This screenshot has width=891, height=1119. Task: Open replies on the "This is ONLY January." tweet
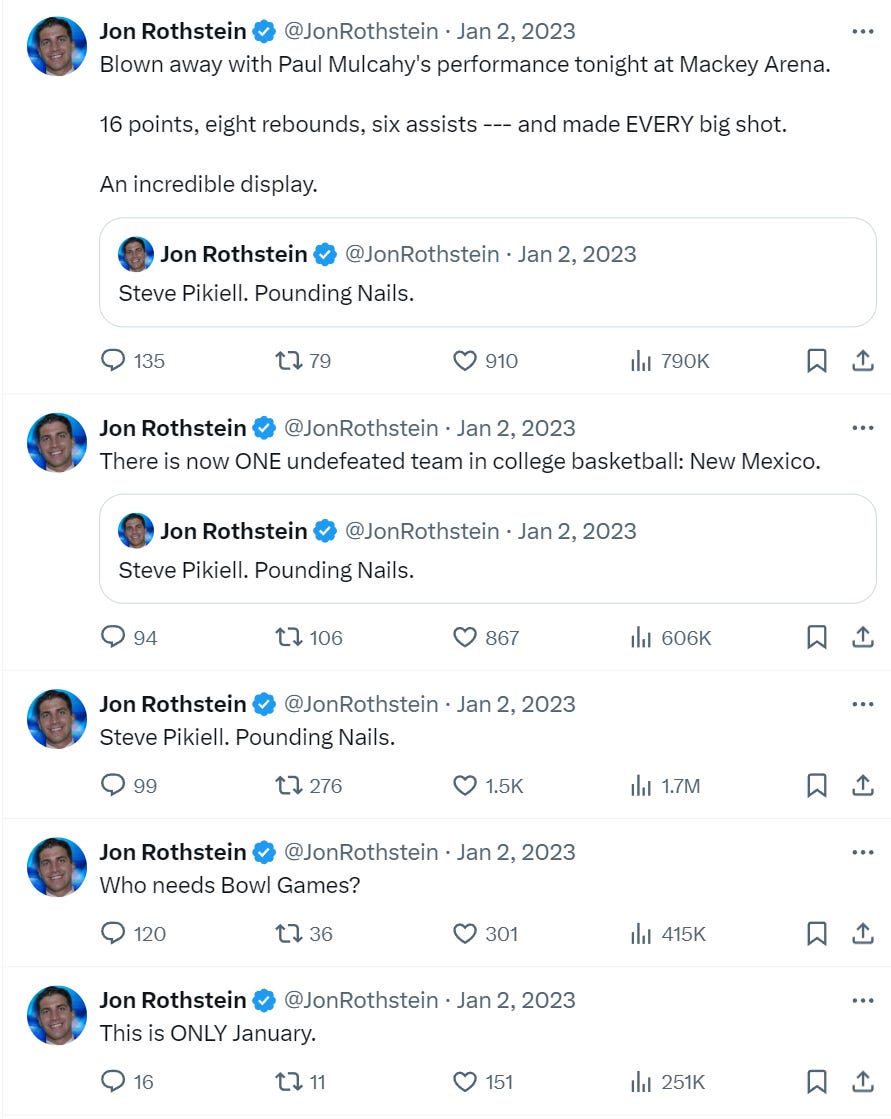[112, 1082]
